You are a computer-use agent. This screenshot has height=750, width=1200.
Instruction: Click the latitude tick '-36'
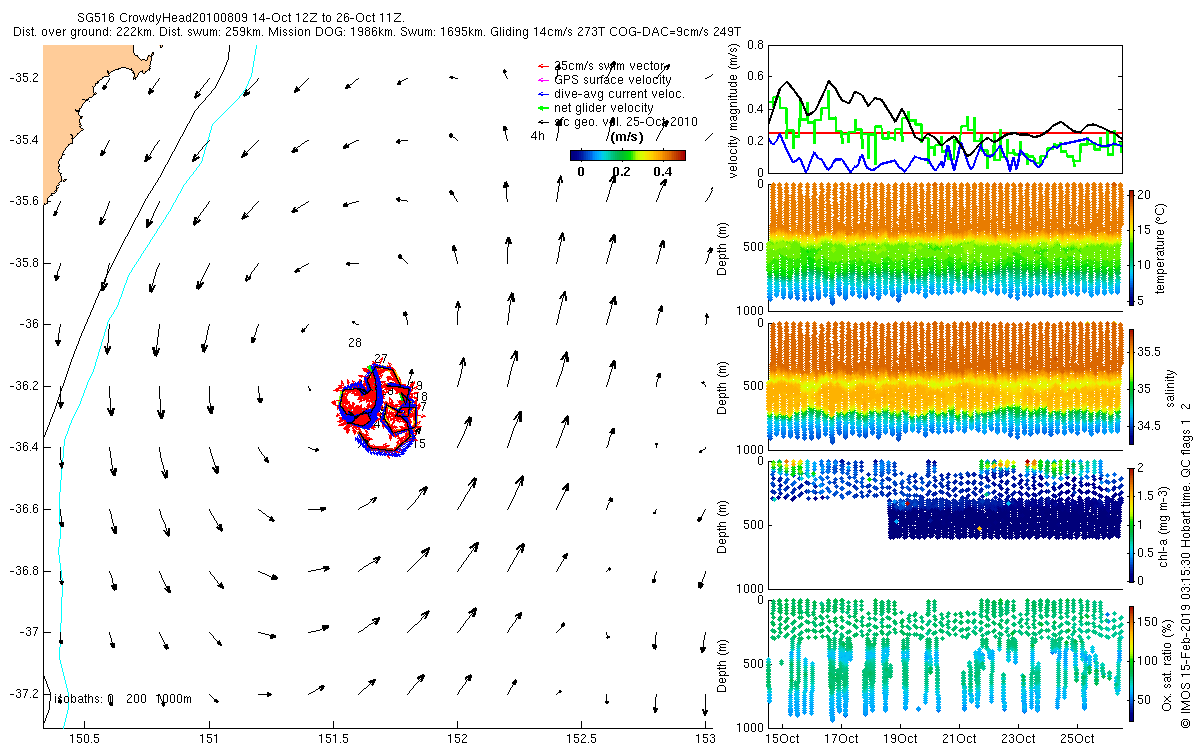(x=28, y=324)
